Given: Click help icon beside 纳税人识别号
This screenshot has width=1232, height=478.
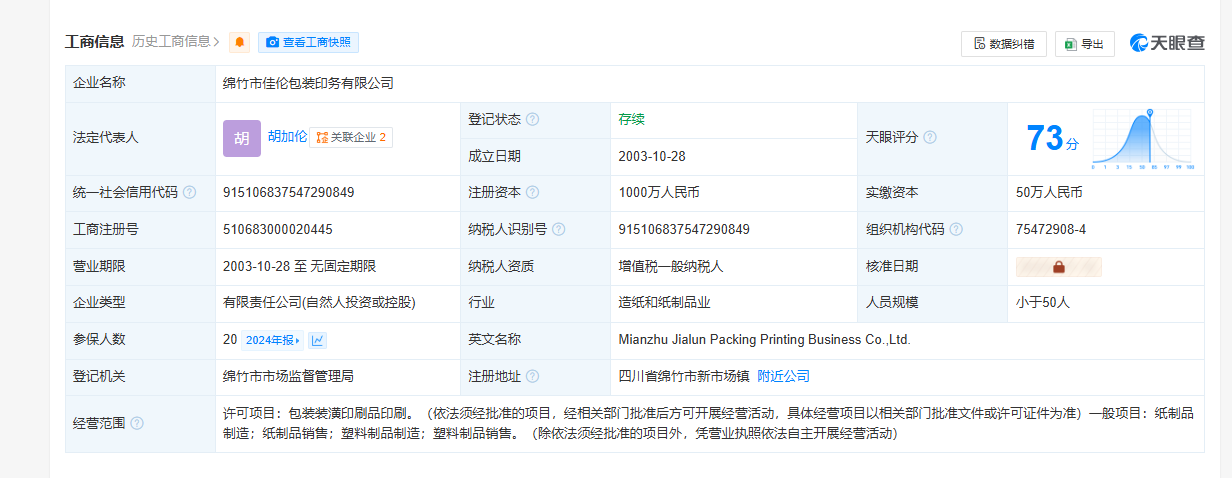Looking at the screenshot, I should tap(558, 229).
